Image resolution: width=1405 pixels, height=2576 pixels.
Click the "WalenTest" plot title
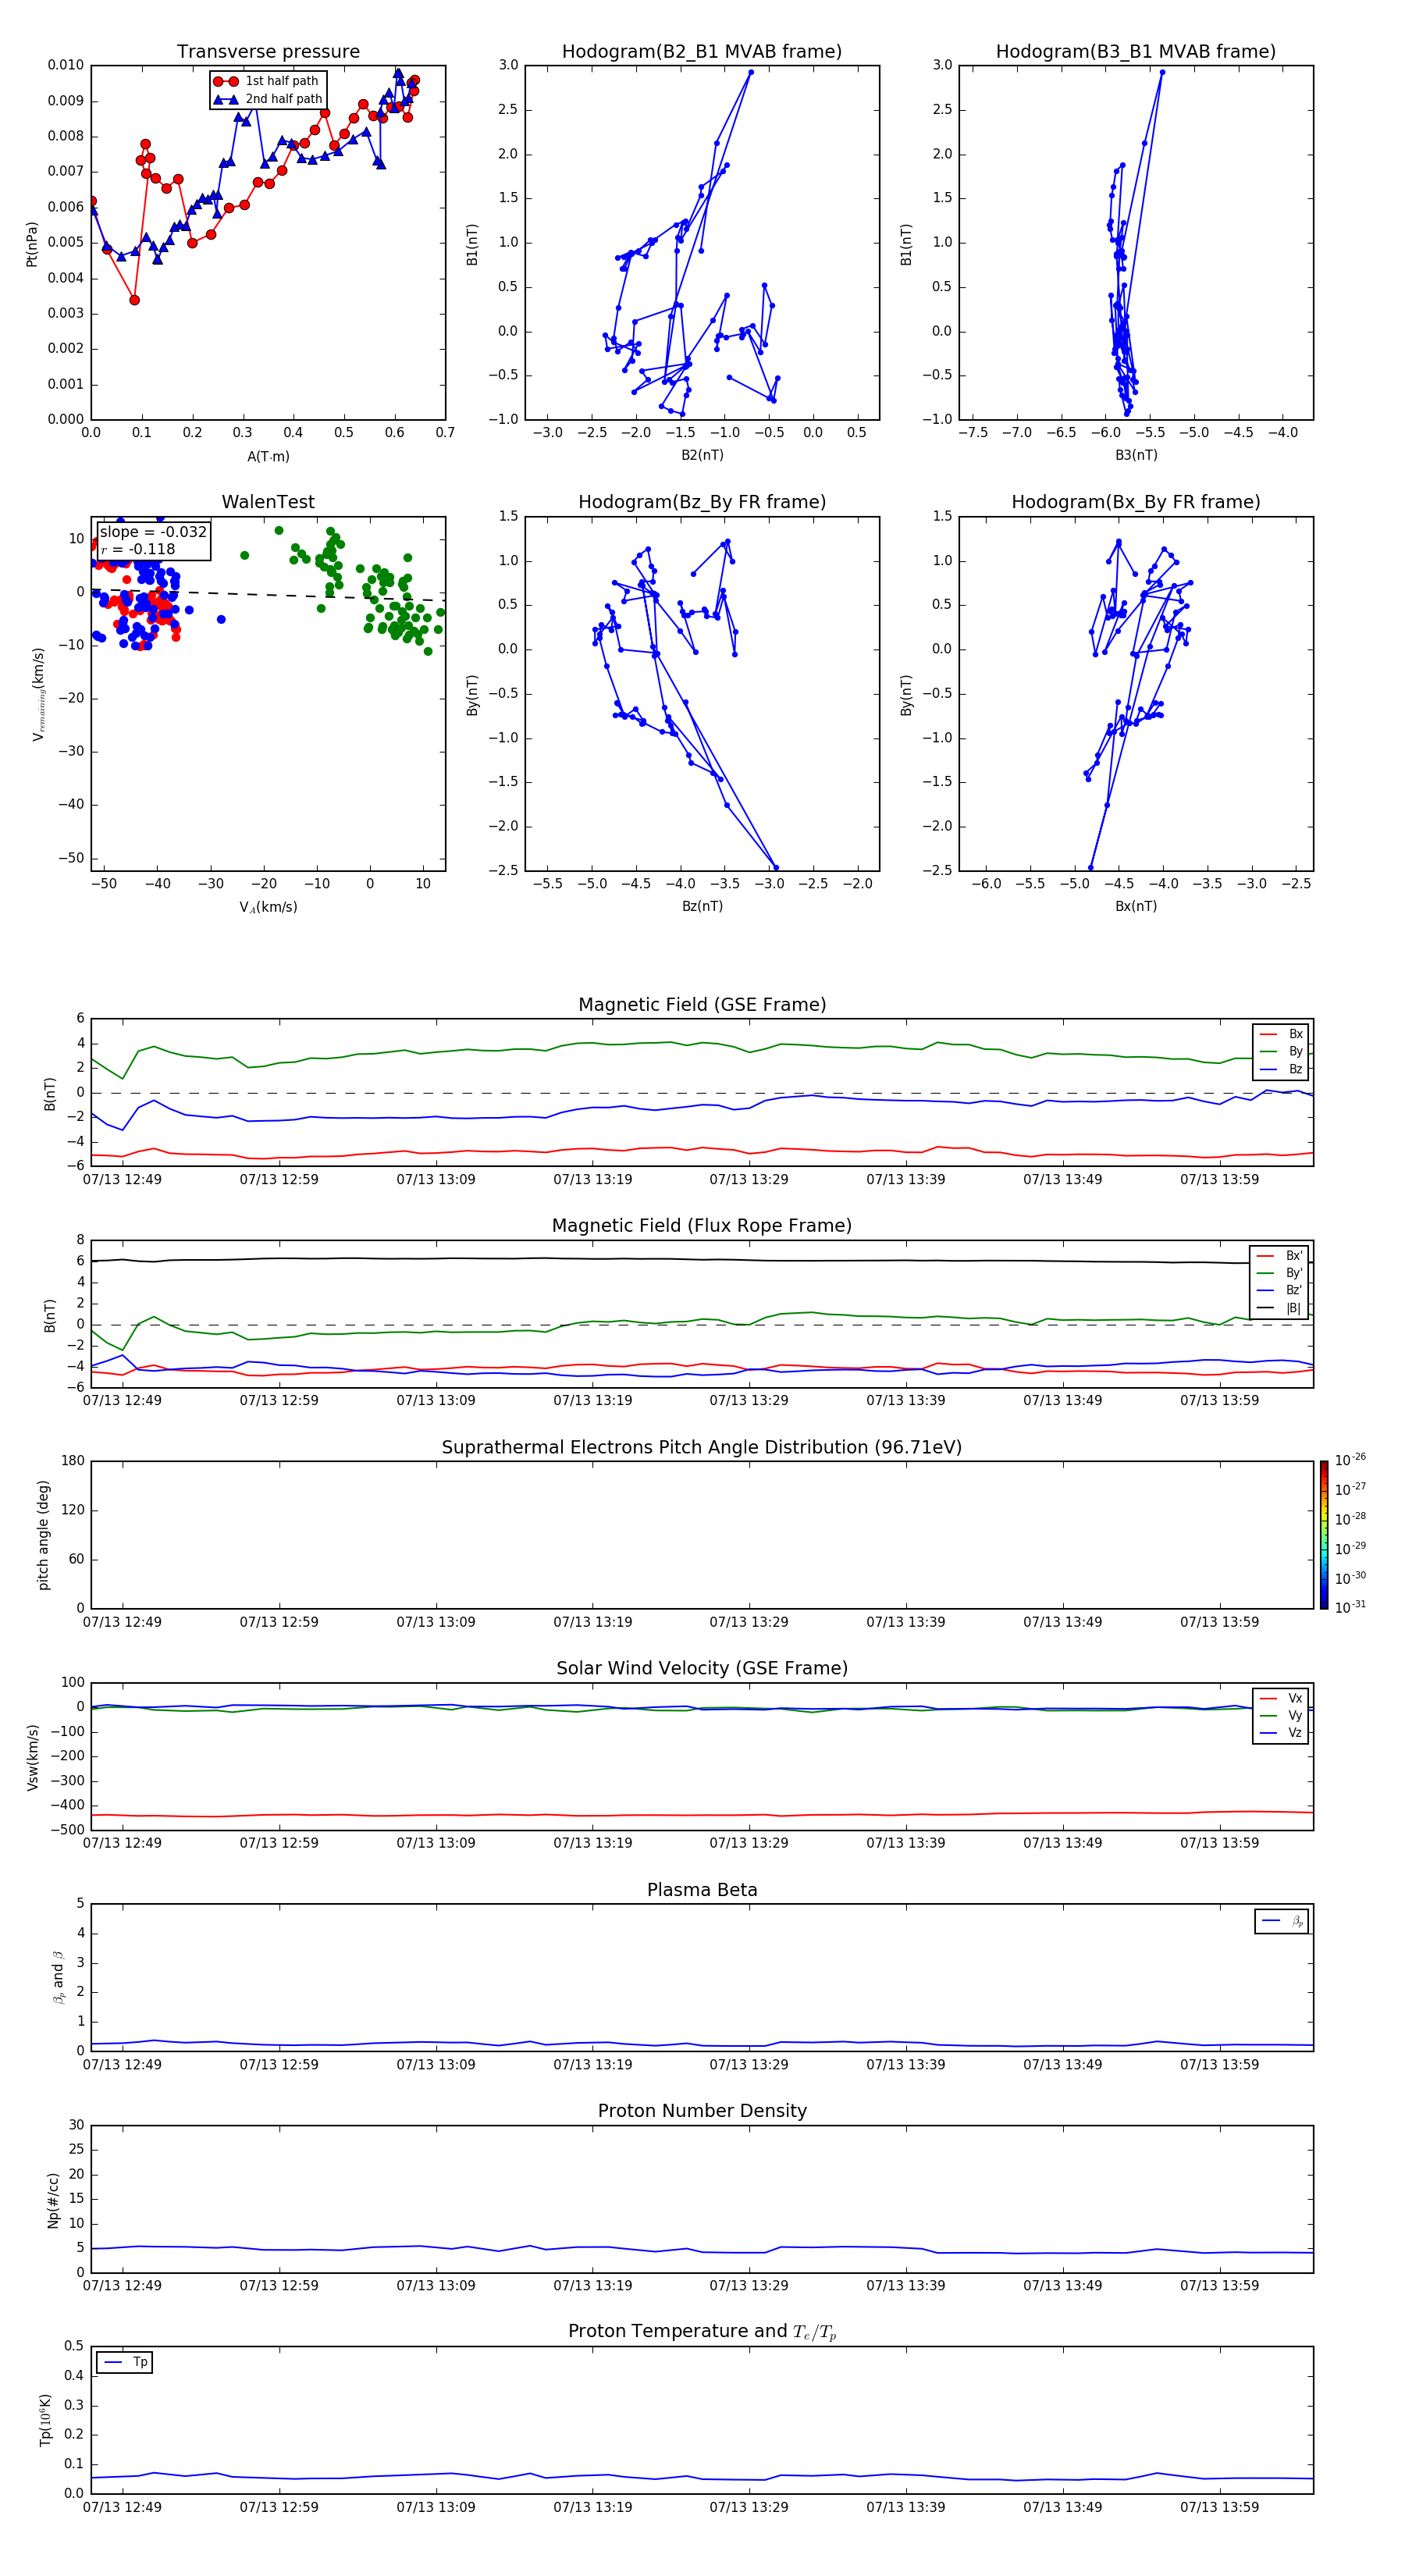point(268,502)
